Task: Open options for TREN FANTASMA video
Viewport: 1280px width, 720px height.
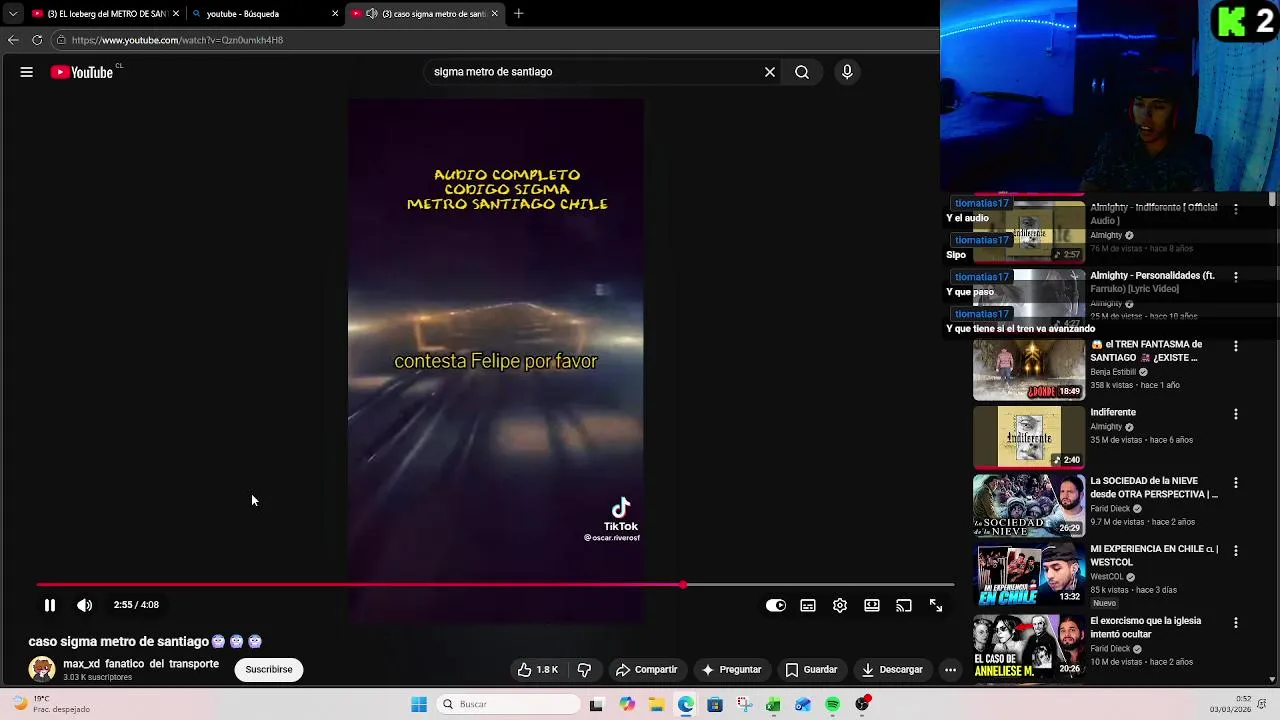Action: (x=1236, y=346)
